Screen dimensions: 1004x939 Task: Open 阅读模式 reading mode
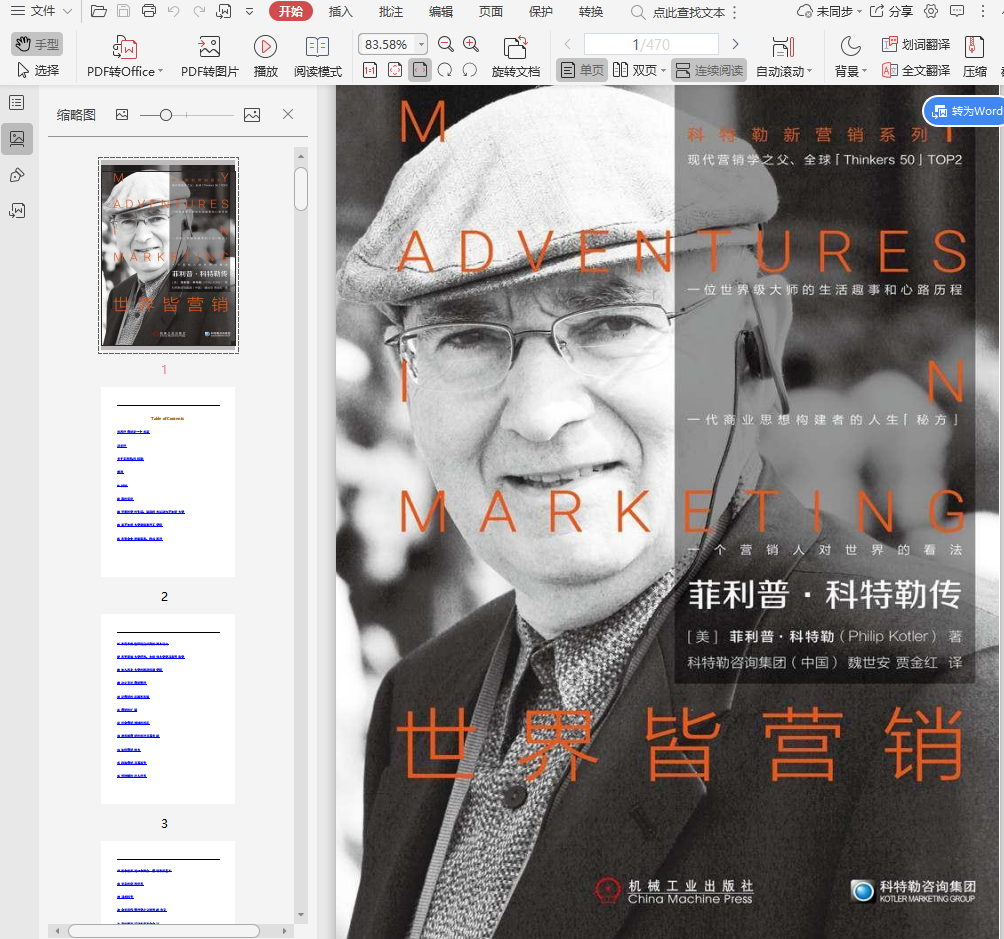pyautogui.click(x=317, y=47)
